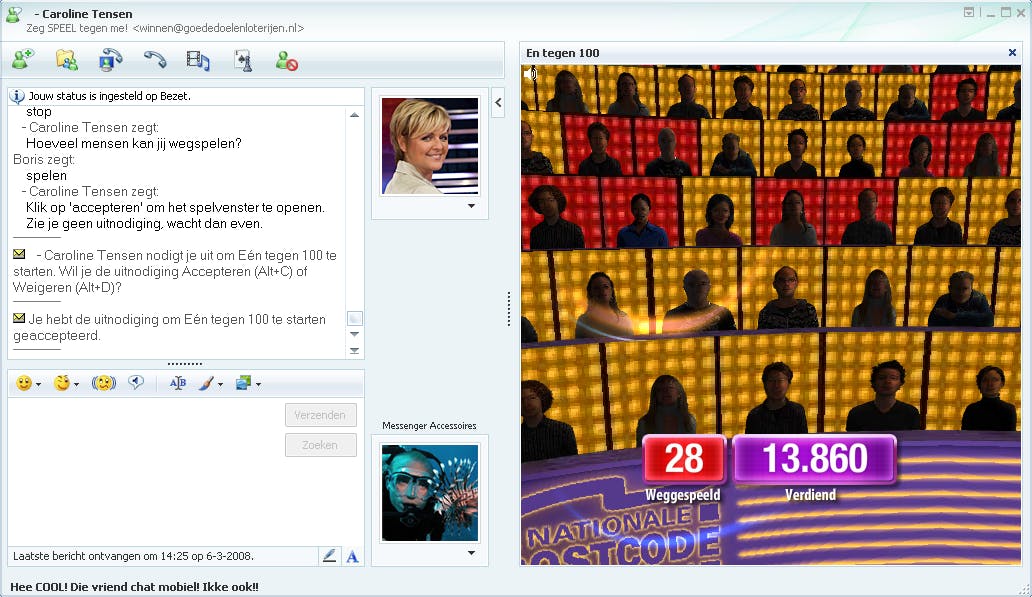Open my display picture options arrow
Viewport: 1032px width, 597px height.
click(471, 553)
